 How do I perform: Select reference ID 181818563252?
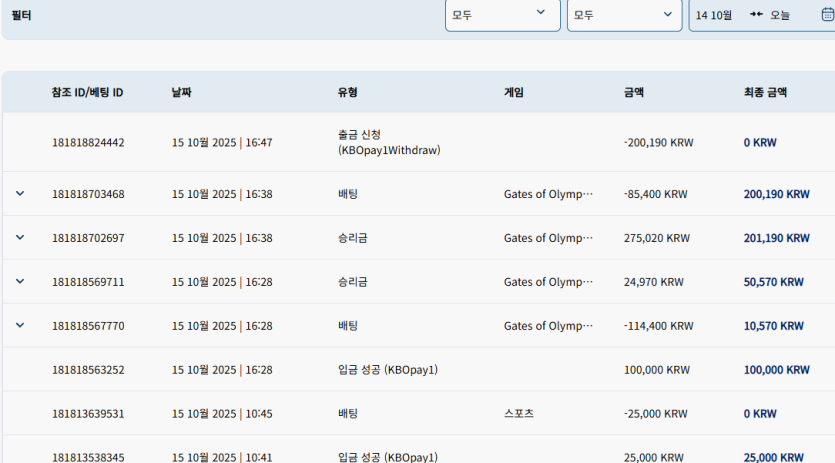(88, 370)
